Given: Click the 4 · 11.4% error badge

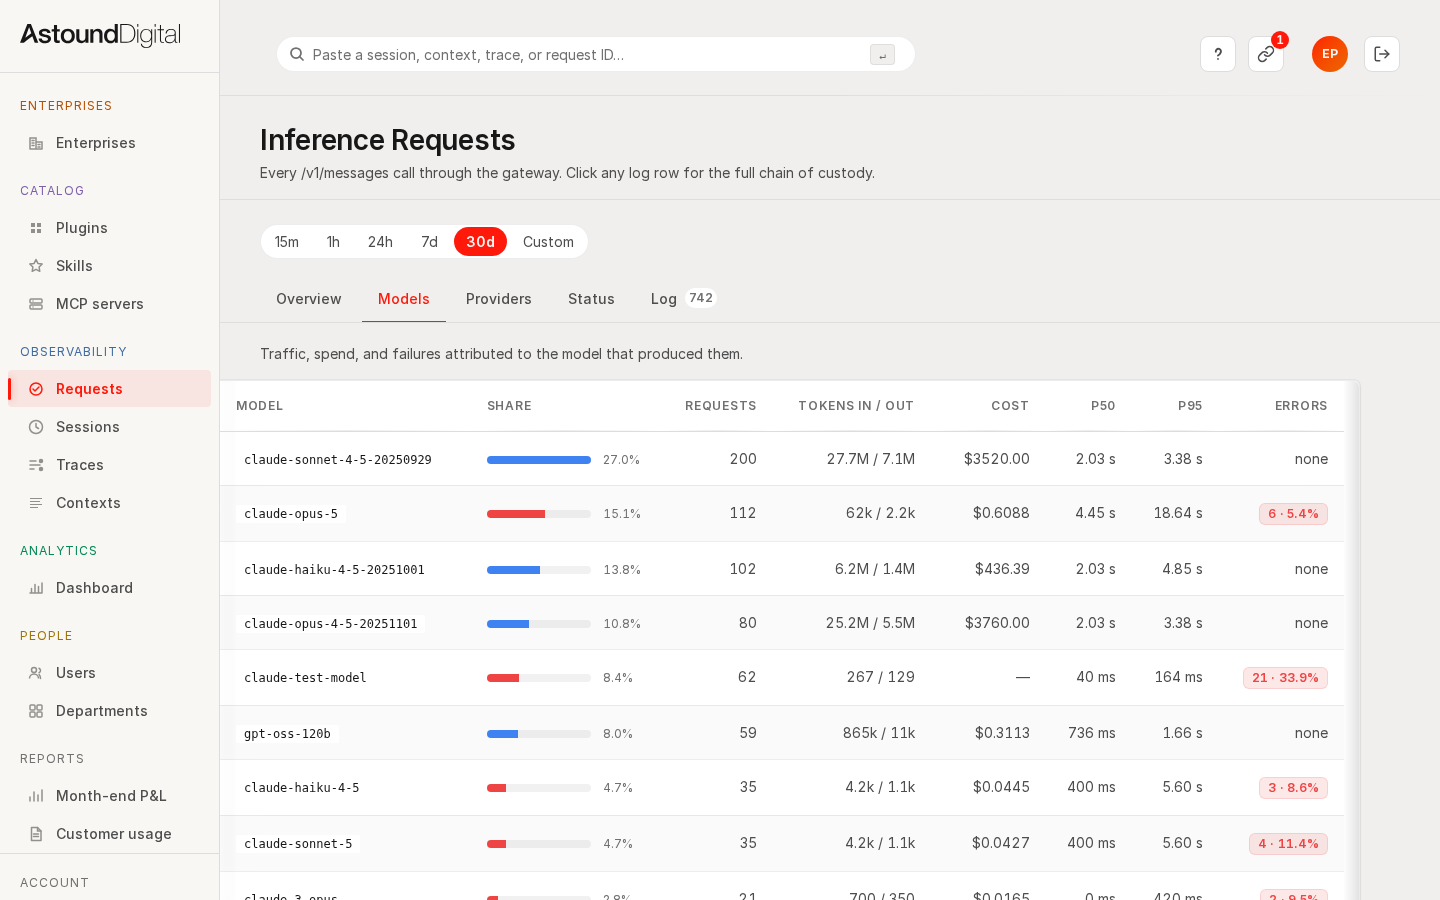Looking at the screenshot, I should coord(1288,844).
